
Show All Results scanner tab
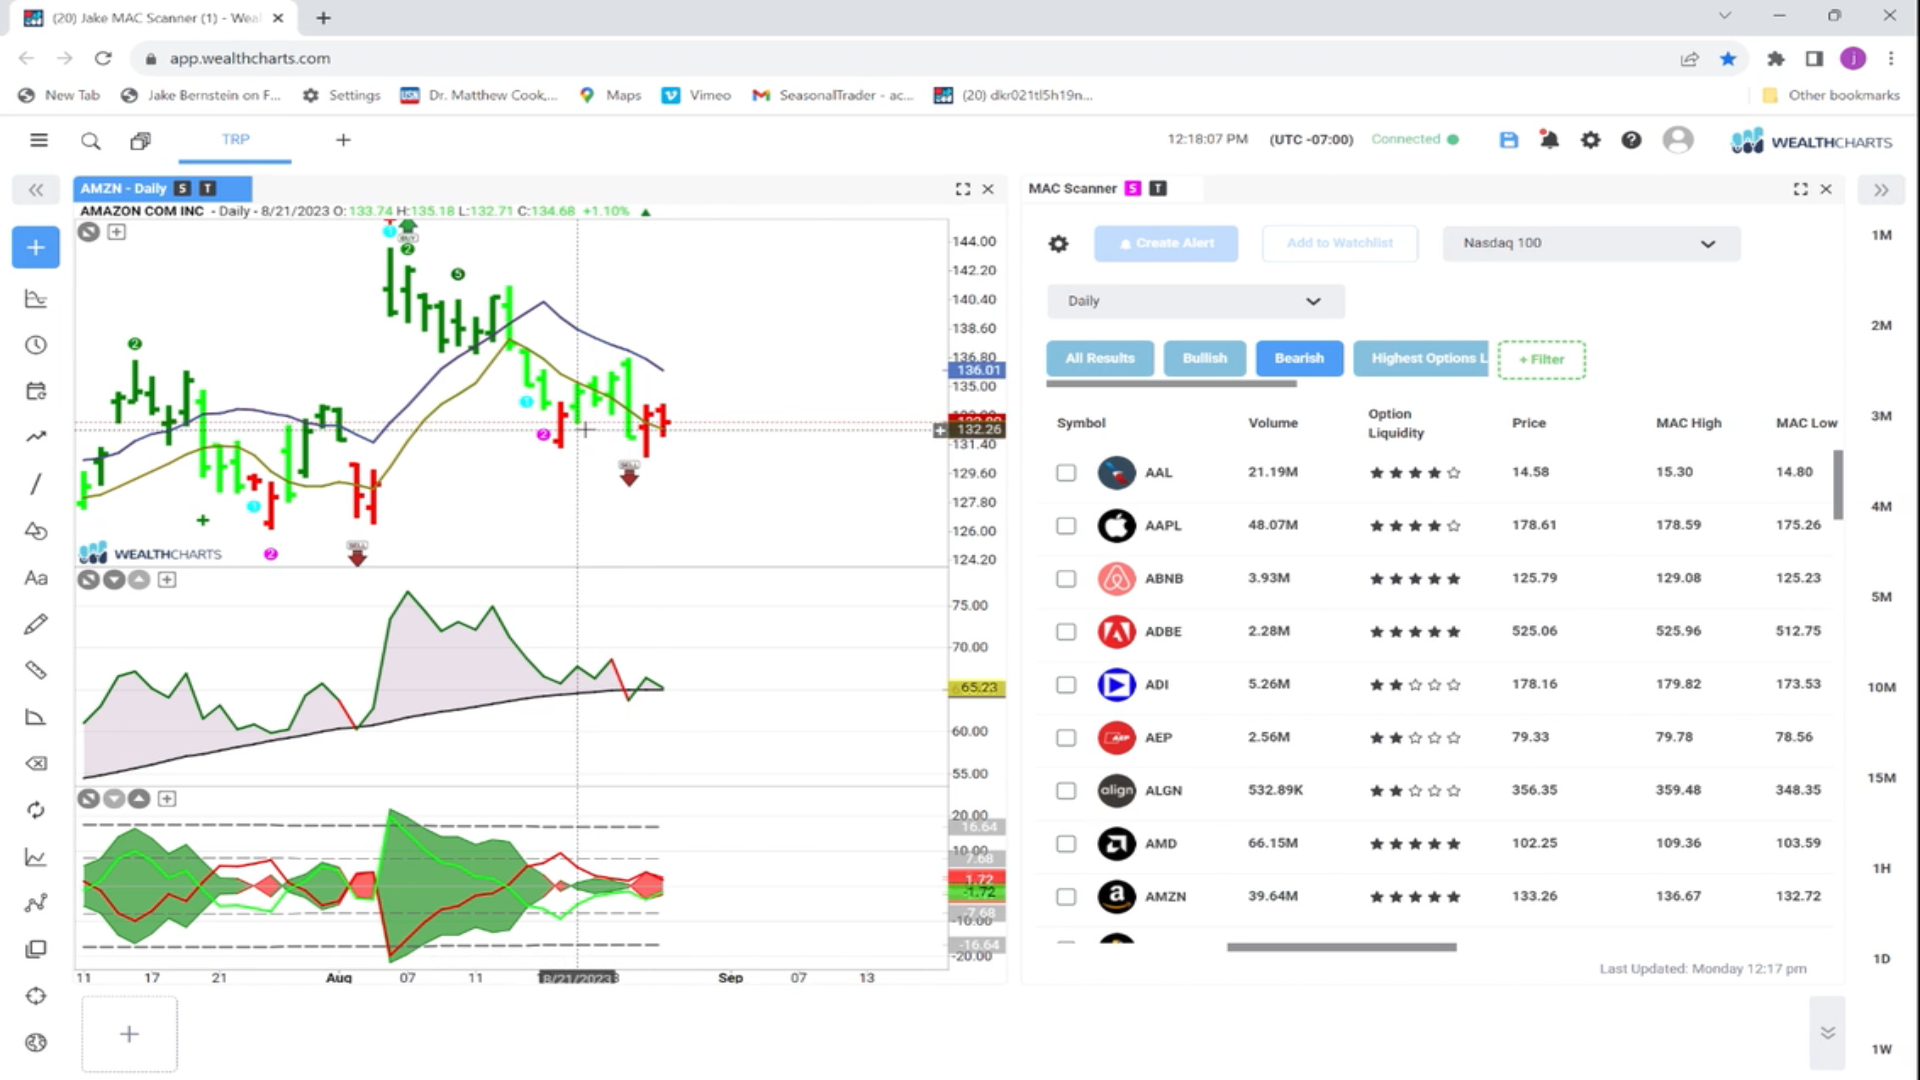tap(1100, 358)
